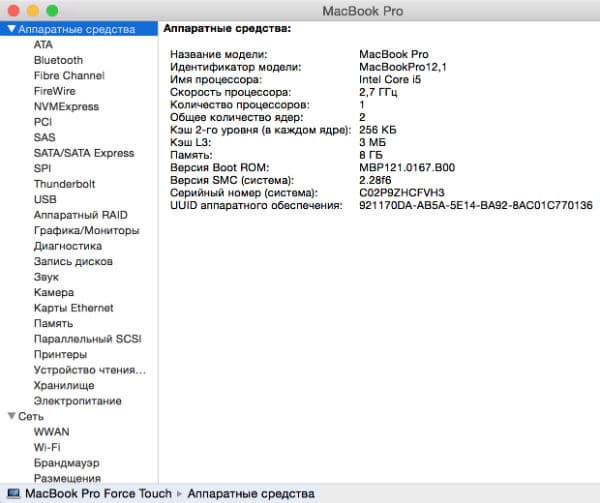Click the 2,7 ГГц processor speed value

point(378,92)
